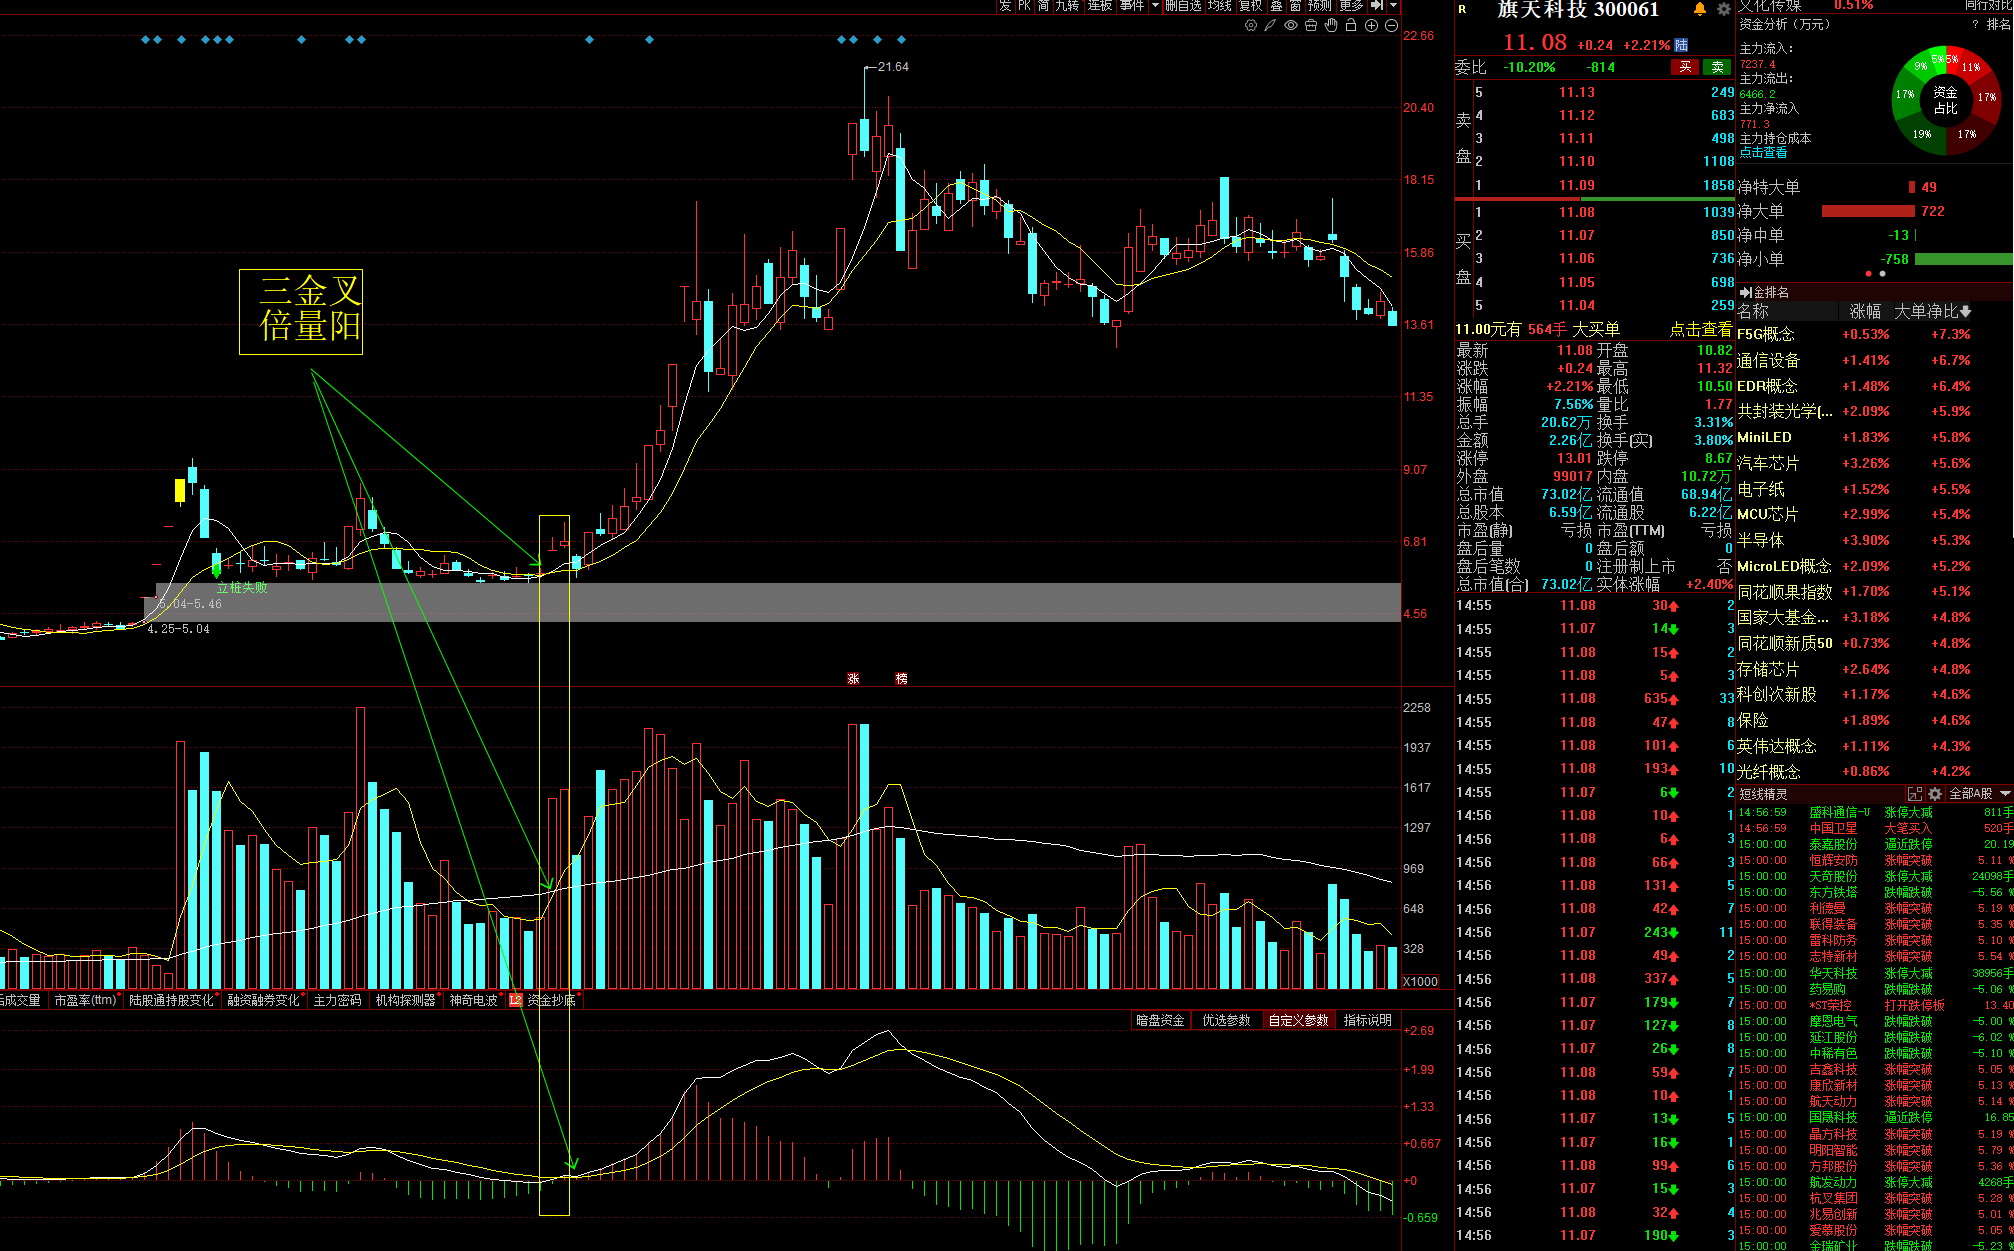Click the 三金叉倍量阳 annotation box

coord(301,311)
